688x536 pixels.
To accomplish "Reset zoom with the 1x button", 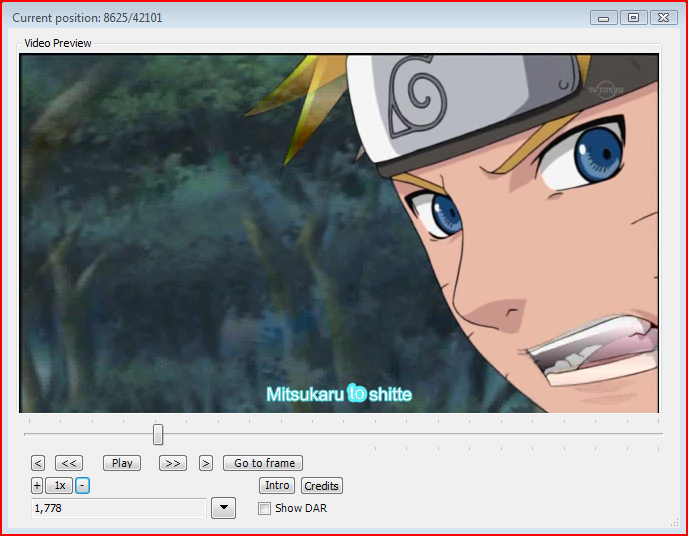I will click(x=59, y=486).
